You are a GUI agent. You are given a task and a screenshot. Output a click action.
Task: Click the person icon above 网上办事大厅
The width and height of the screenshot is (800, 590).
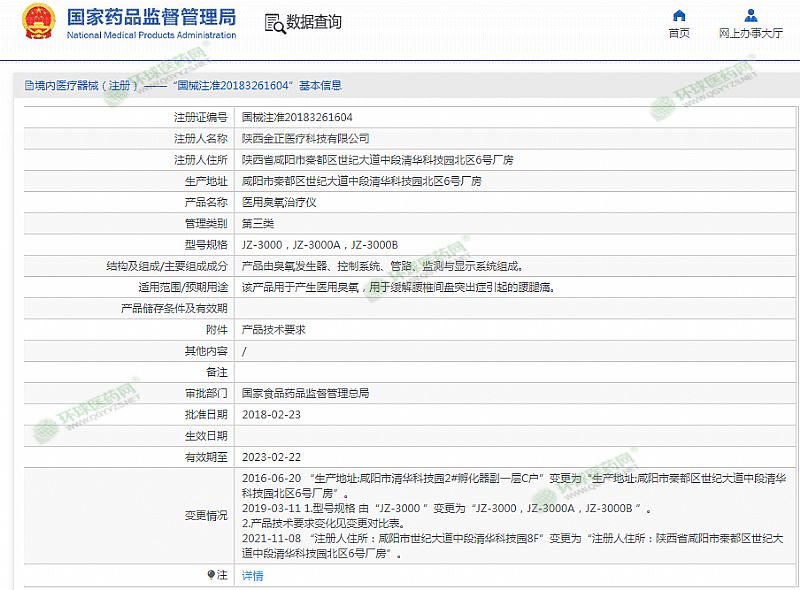[750, 15]
